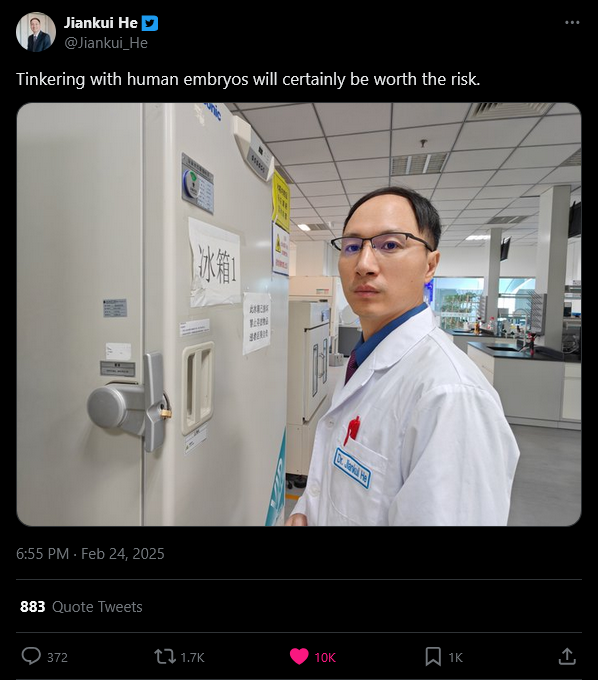Click the tweet text about human embryos
The height and width of the screenshot is (680, 598).
click(x=248, y=79)
